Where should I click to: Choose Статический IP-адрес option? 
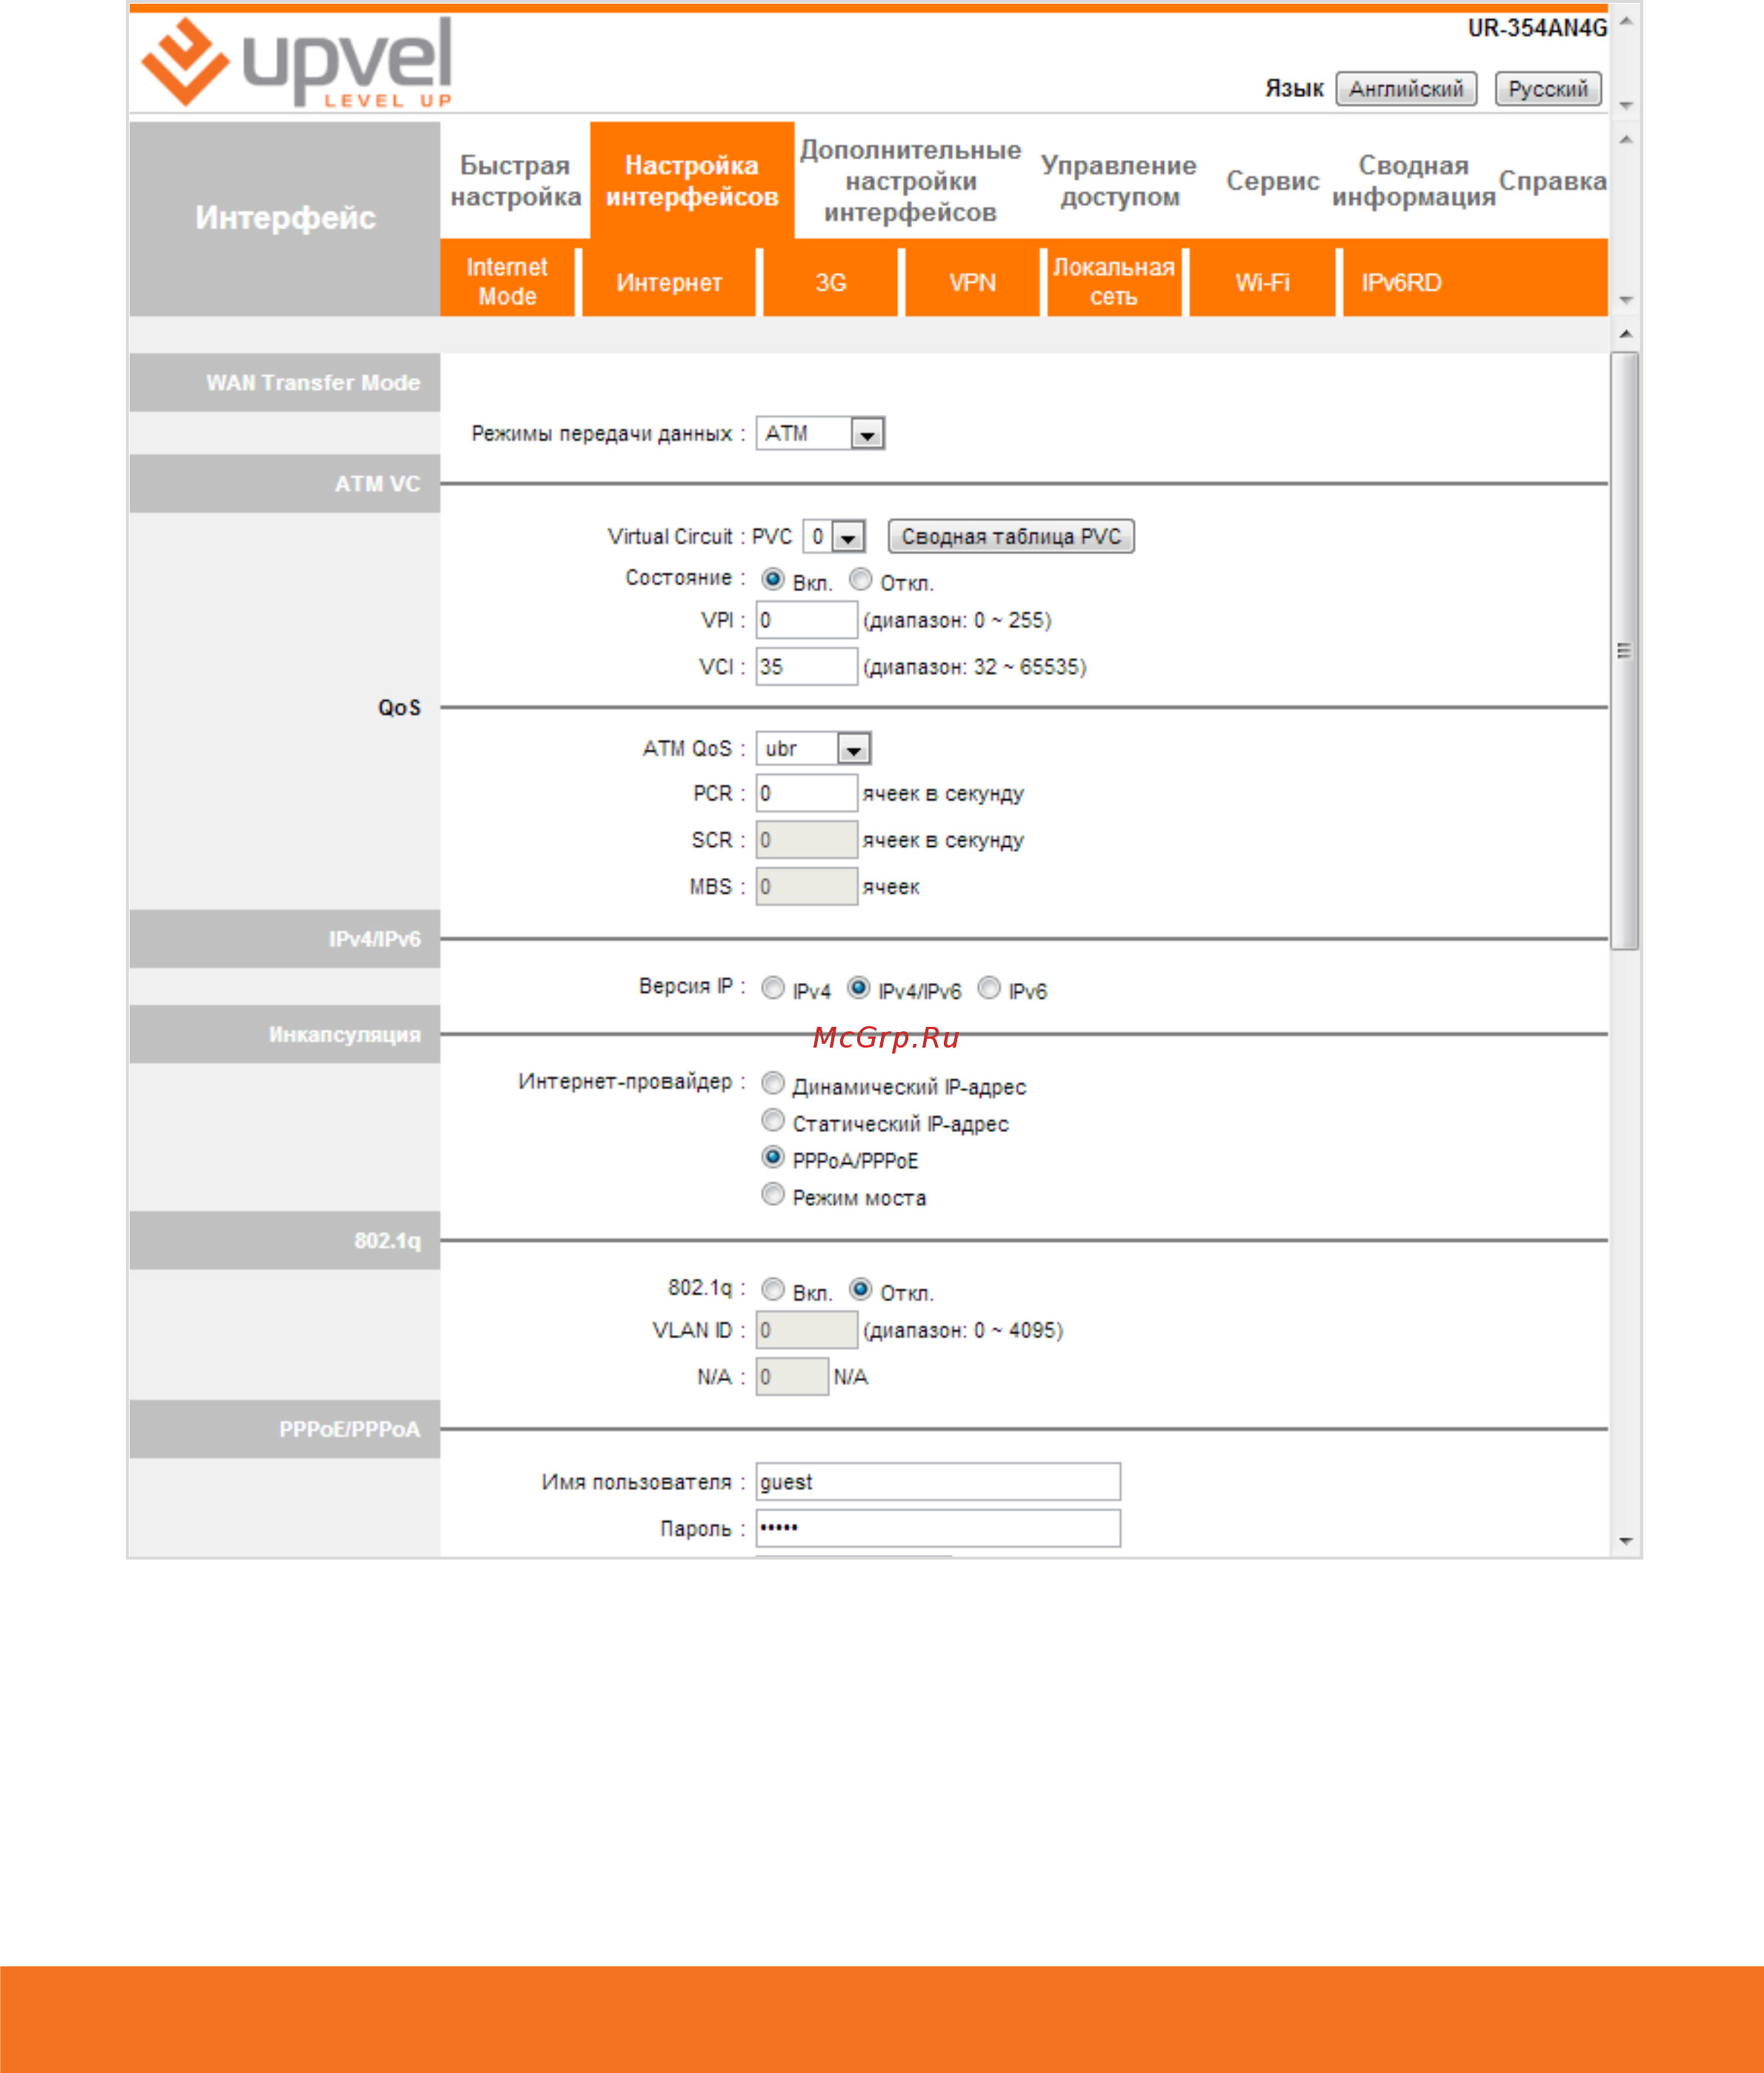(773, 1120)
